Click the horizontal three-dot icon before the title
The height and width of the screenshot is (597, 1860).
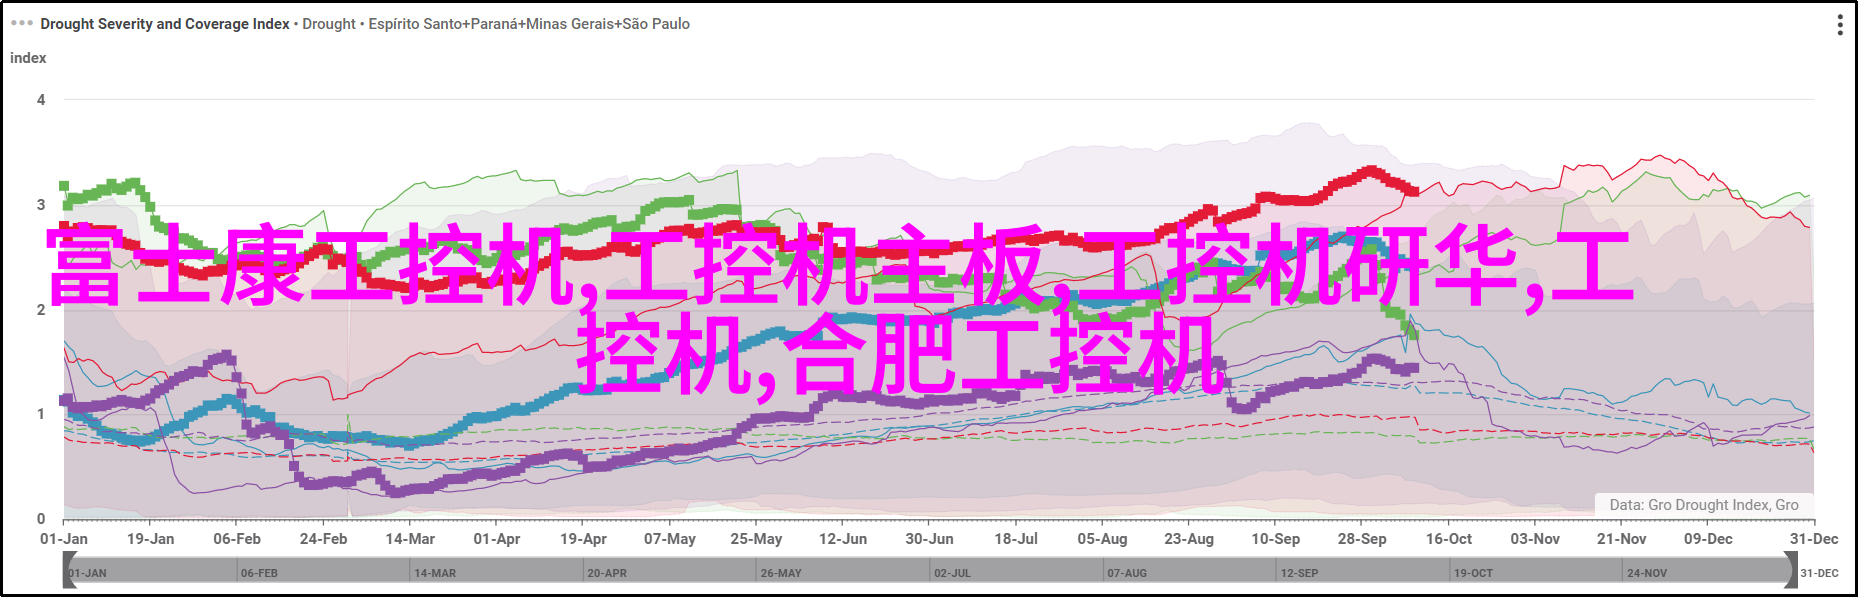pos(21,23)
